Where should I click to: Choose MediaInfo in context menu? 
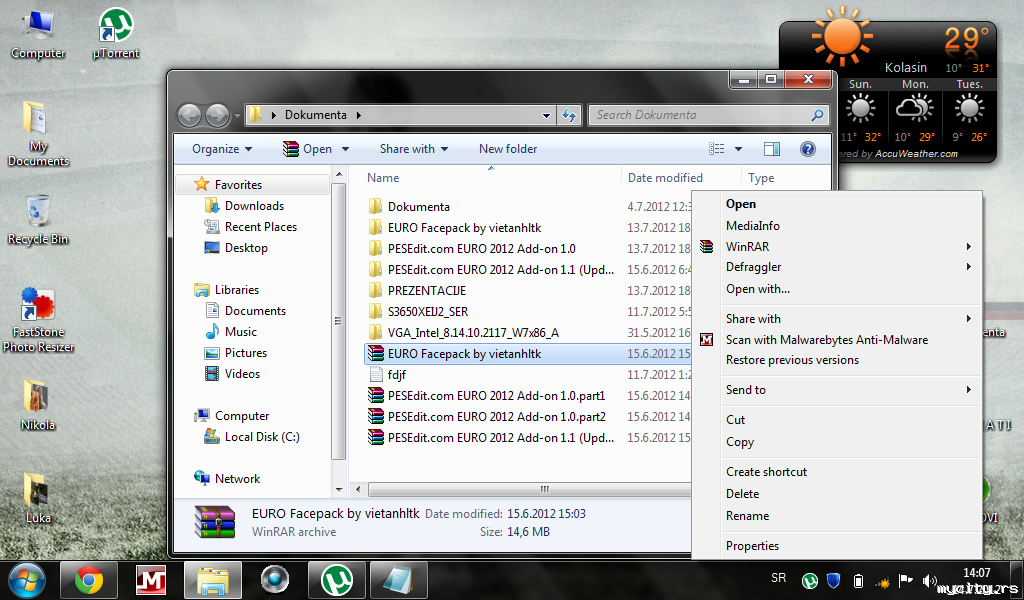click(x=837, y=226)
